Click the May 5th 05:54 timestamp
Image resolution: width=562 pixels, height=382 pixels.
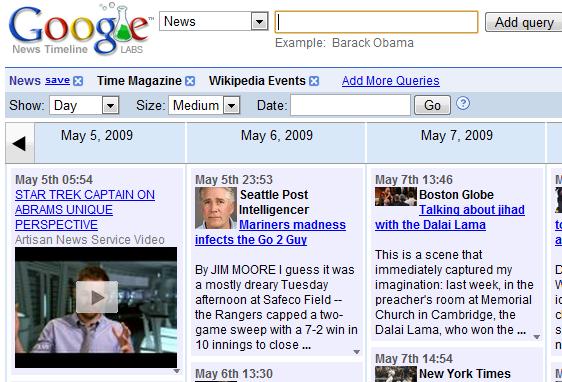coord(54,180)
